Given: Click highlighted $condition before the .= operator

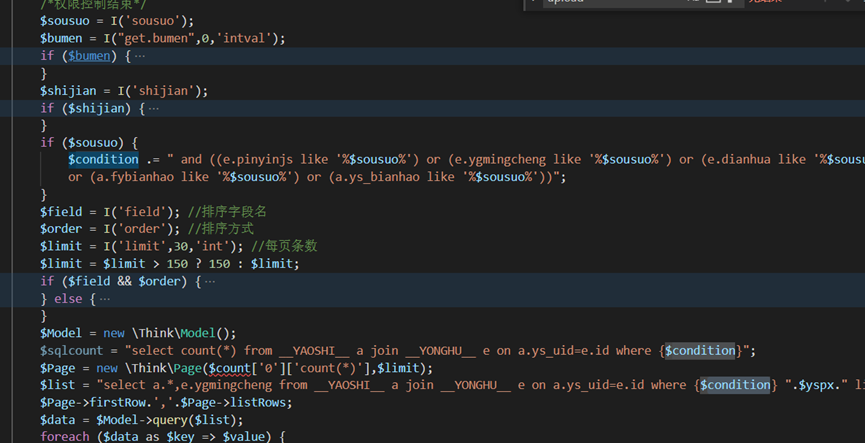Looking at the screenshot, I should [x=103, y=159].
